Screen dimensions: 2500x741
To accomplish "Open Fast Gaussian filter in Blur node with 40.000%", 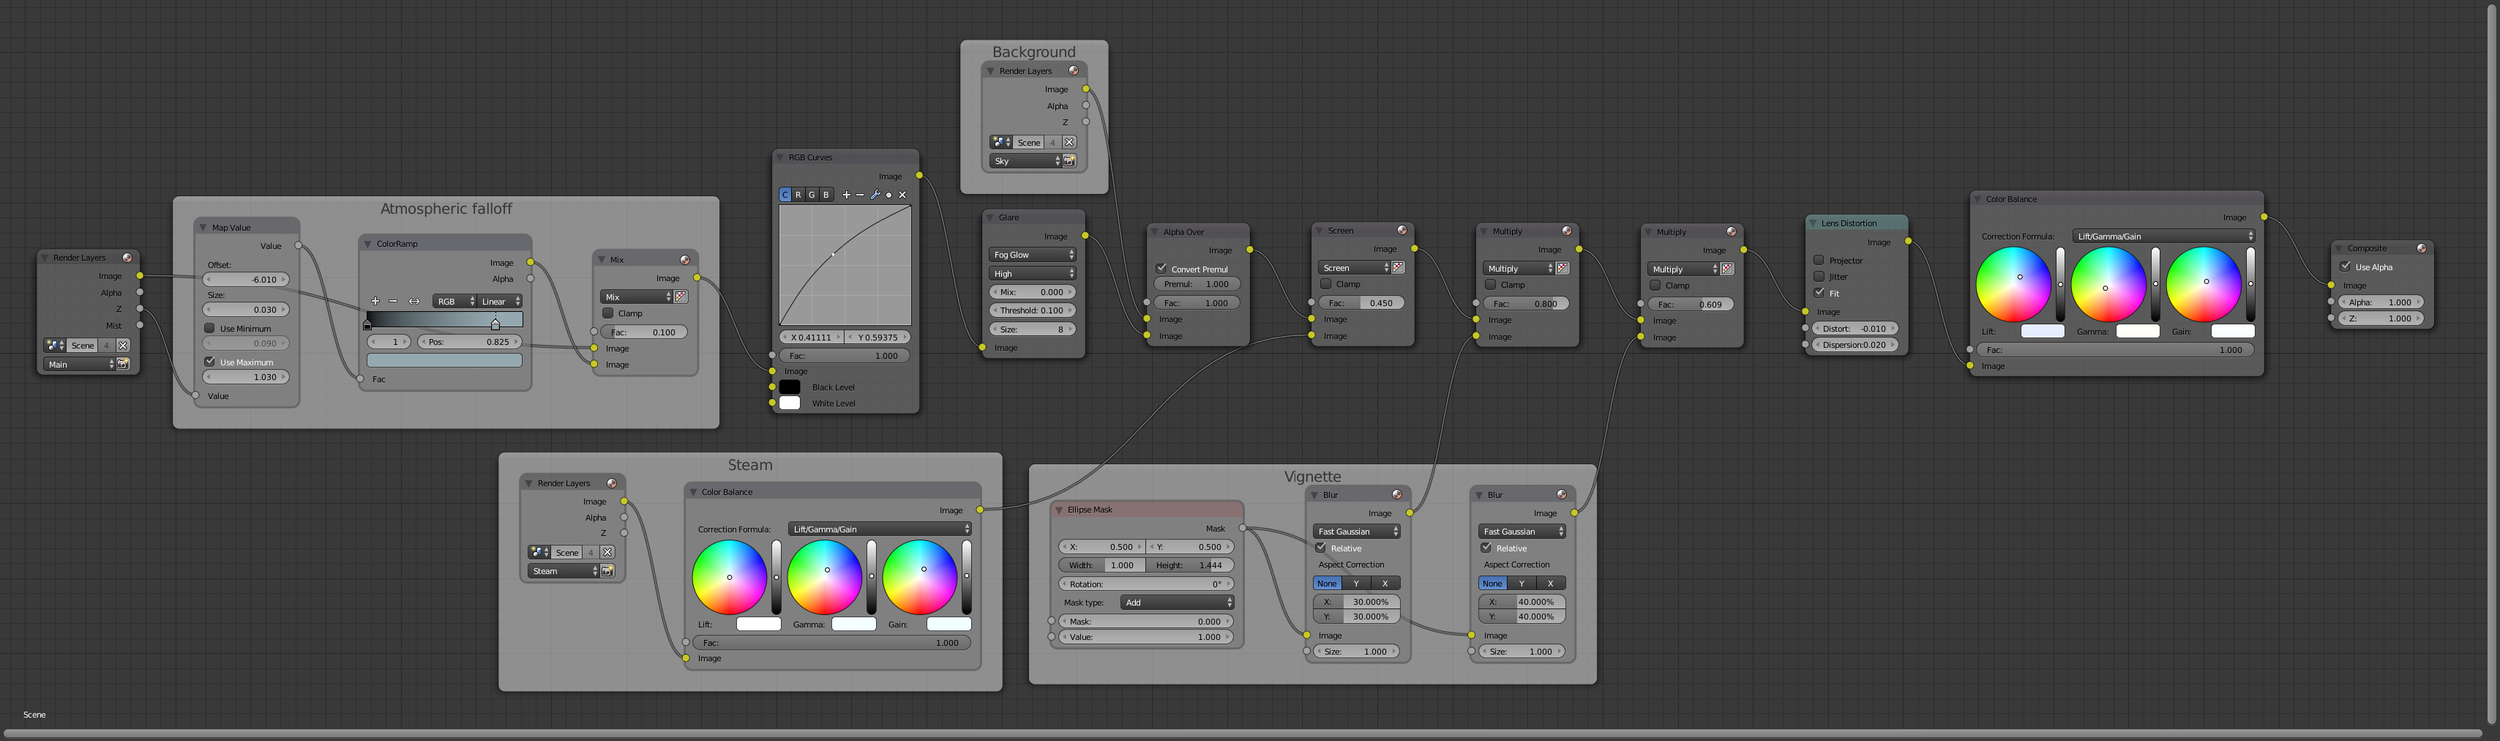I will pos(1522,532).
